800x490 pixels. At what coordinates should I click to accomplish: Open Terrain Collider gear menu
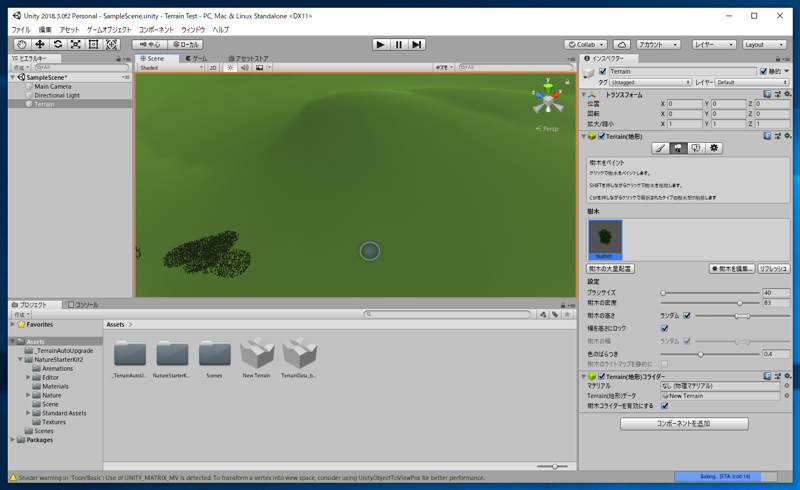pyautogui.click(x=787, y=376)
